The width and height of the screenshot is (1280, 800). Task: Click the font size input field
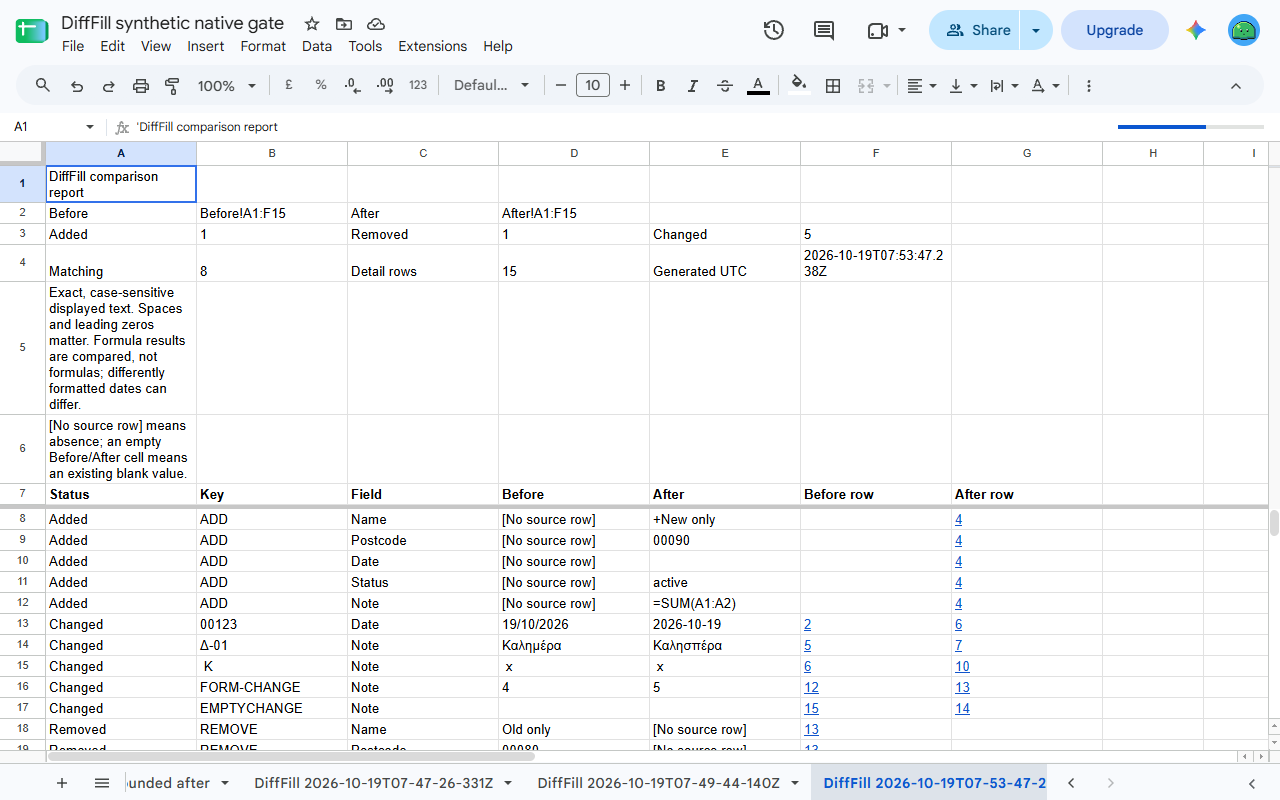click(593, 86)
